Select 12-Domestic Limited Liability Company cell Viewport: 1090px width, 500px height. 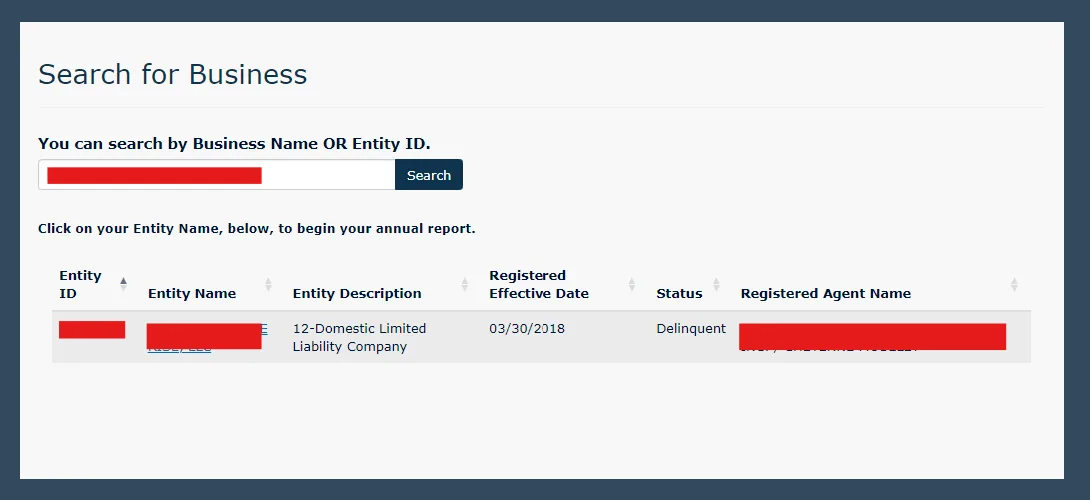coord(359,337)
